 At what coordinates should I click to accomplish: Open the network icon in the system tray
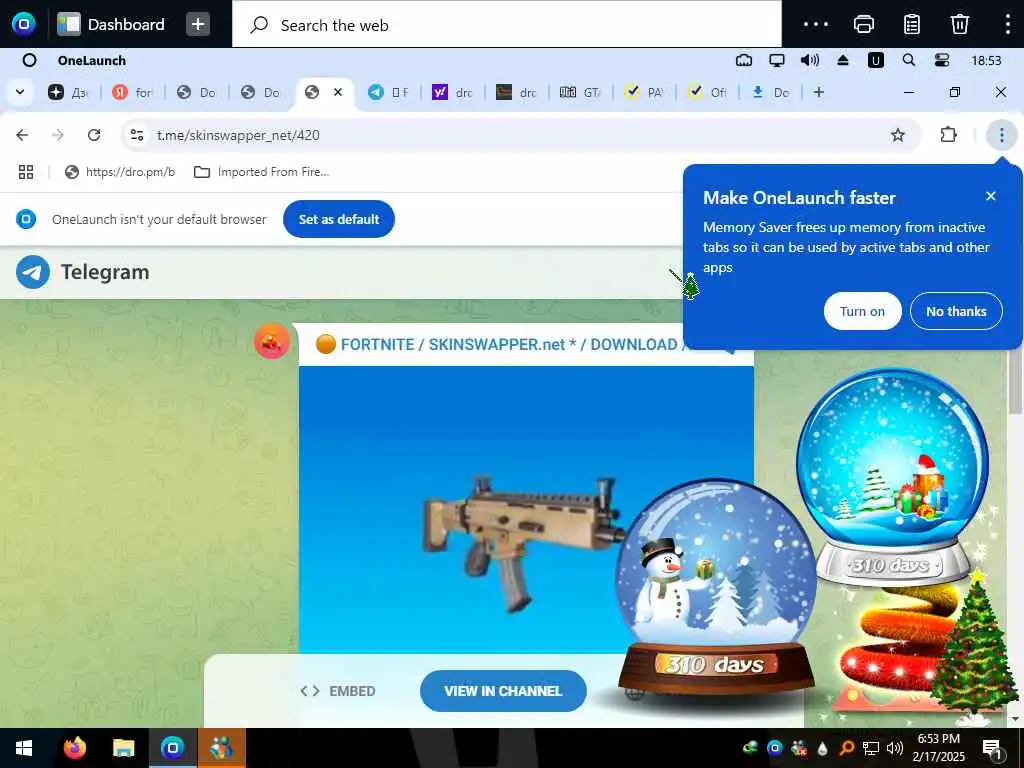[871, 748]
